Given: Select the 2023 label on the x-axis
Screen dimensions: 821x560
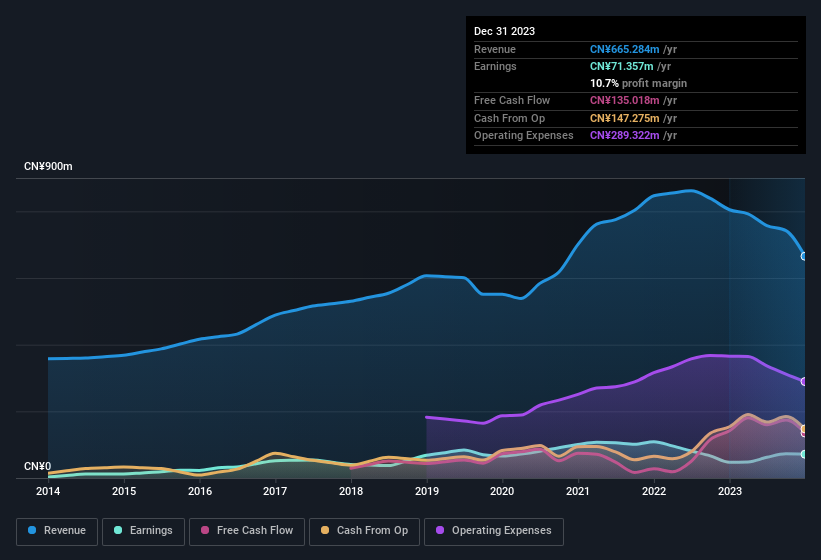Looking at the screenshot, I should pyautogui.click(x=730, y=491).
